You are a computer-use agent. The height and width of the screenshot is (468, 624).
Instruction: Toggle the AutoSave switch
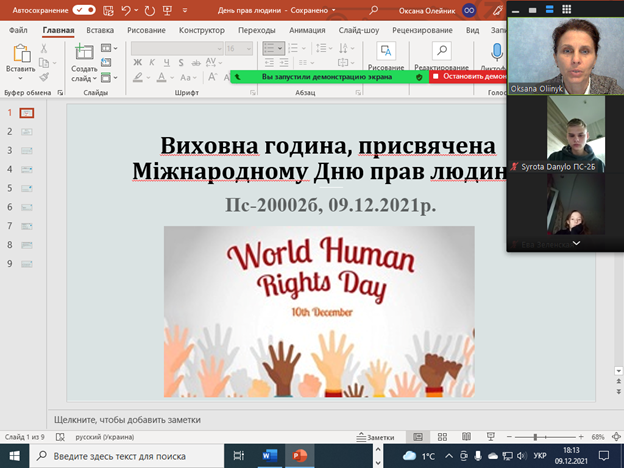[84, 10]
